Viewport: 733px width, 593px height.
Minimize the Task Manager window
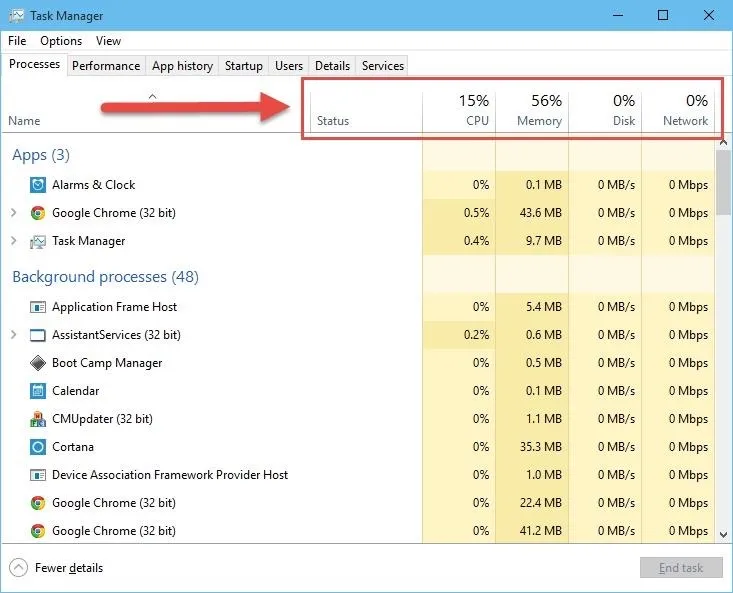point(618,15)
